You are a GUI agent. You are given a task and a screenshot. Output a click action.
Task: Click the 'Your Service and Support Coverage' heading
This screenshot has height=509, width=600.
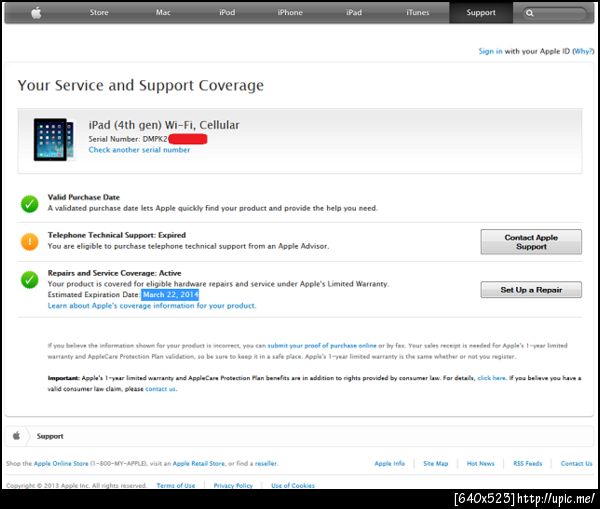(141, 85)
